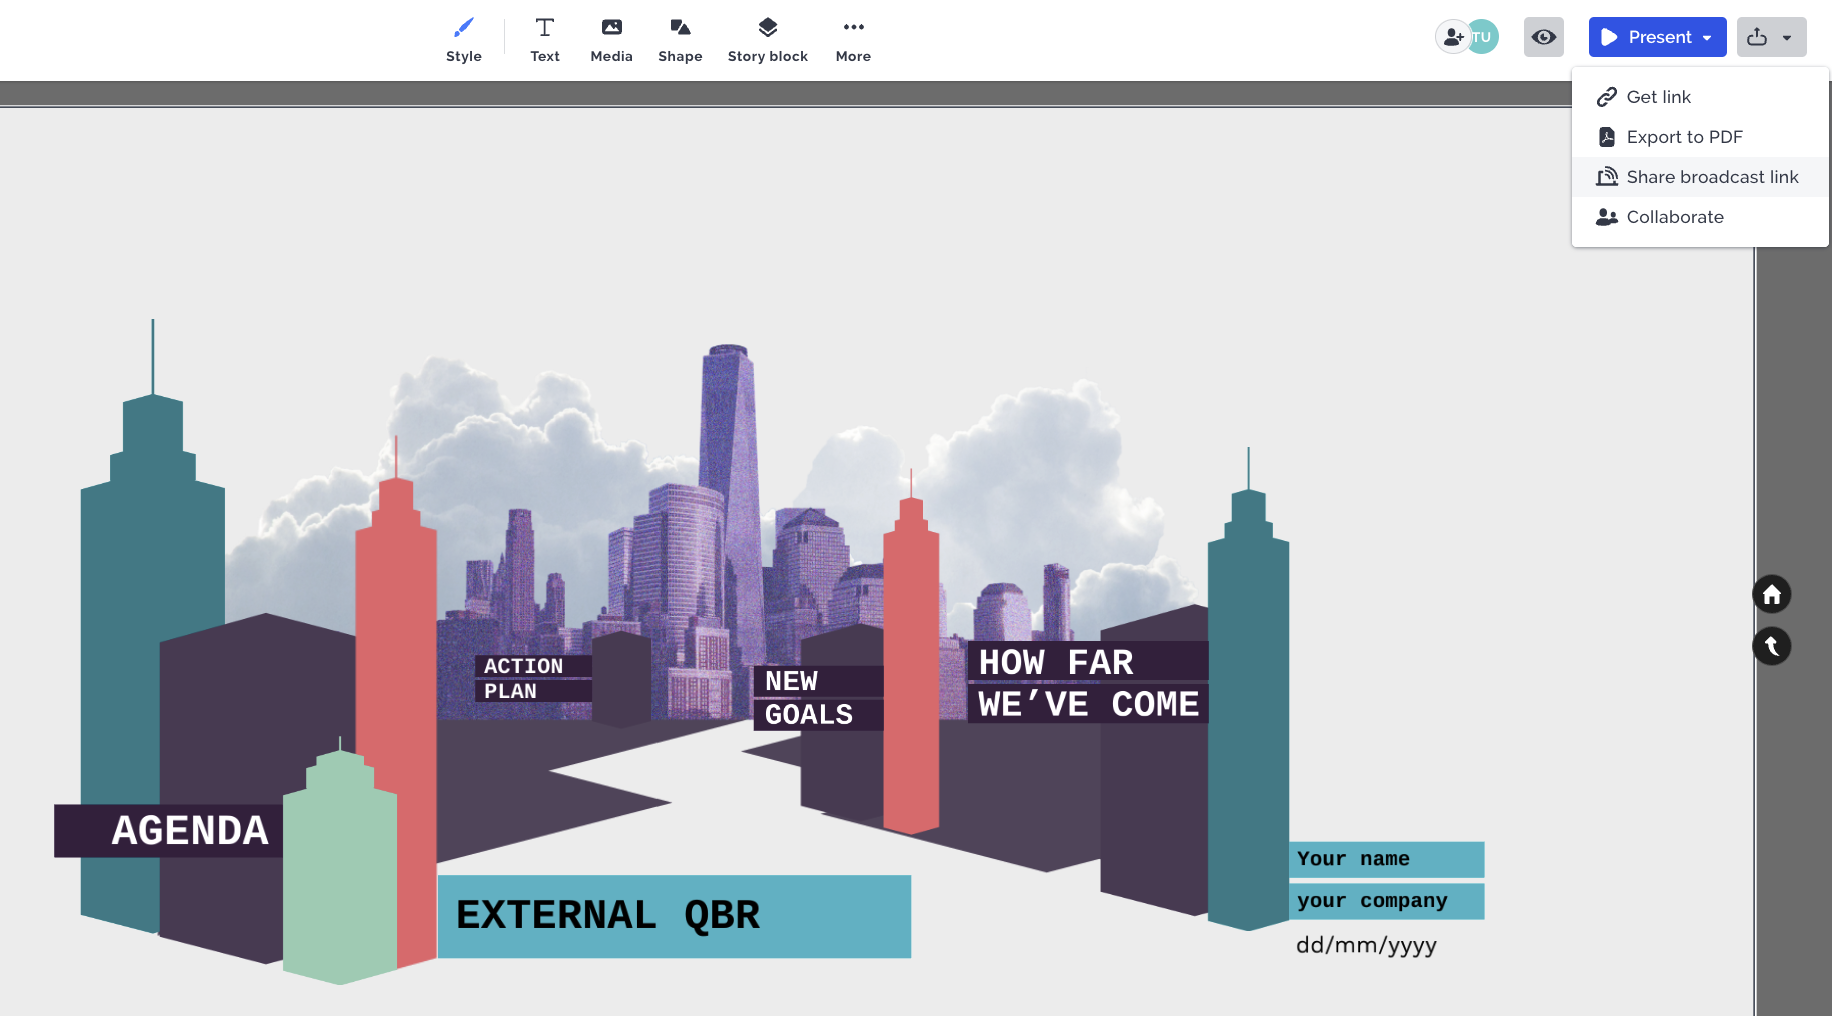Select the Style tool

(463, 37)
